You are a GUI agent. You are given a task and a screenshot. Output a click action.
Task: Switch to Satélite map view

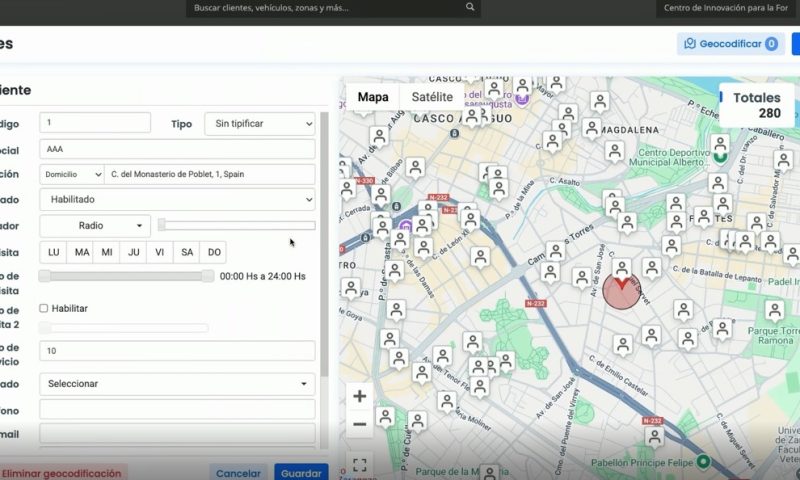click(432, 97)
